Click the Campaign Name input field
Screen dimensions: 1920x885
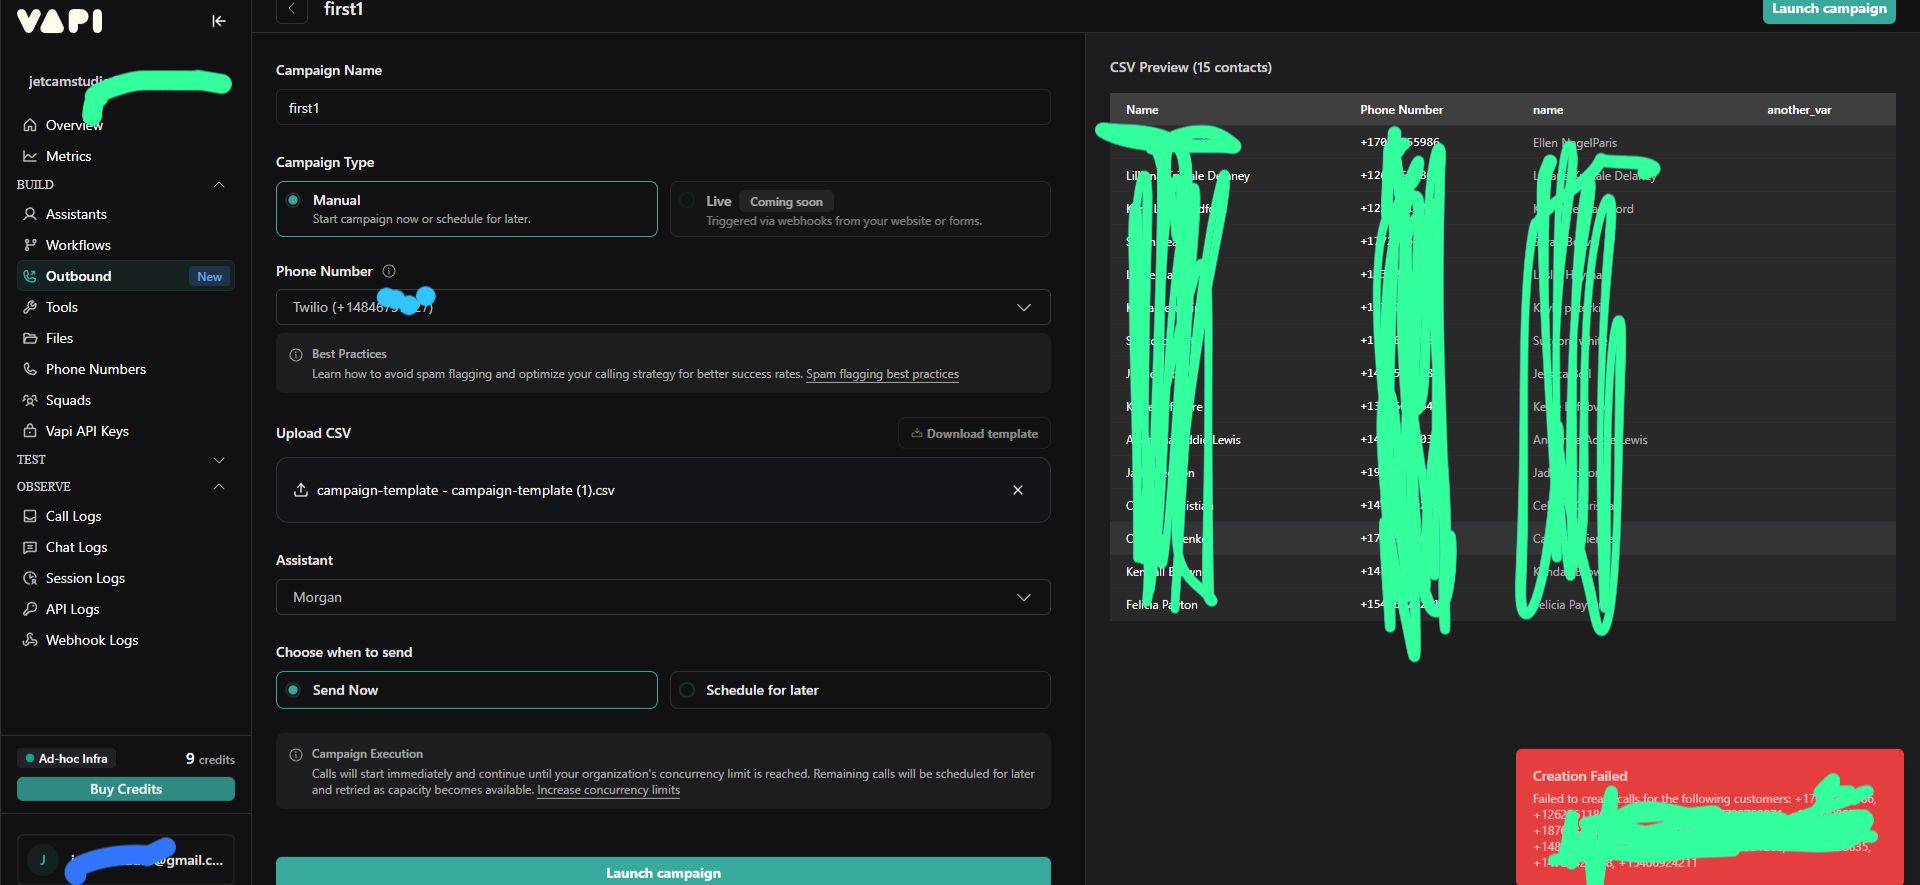[x=663, y=107]
